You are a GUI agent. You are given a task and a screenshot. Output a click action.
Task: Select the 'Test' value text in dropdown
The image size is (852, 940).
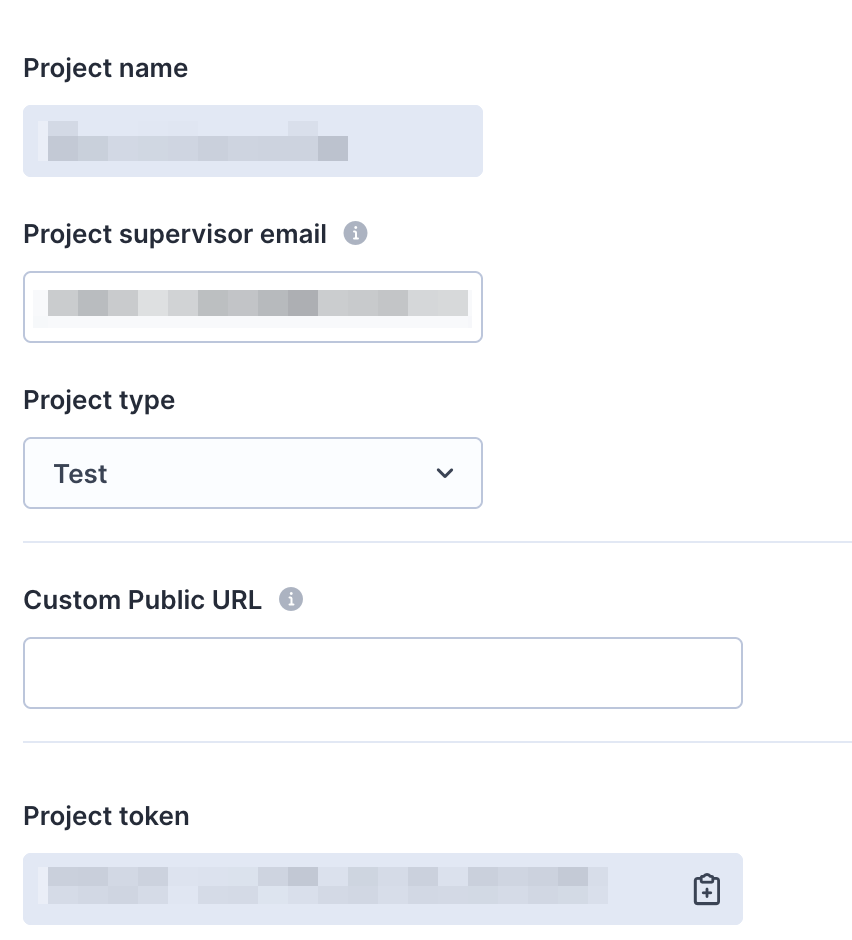80,474
